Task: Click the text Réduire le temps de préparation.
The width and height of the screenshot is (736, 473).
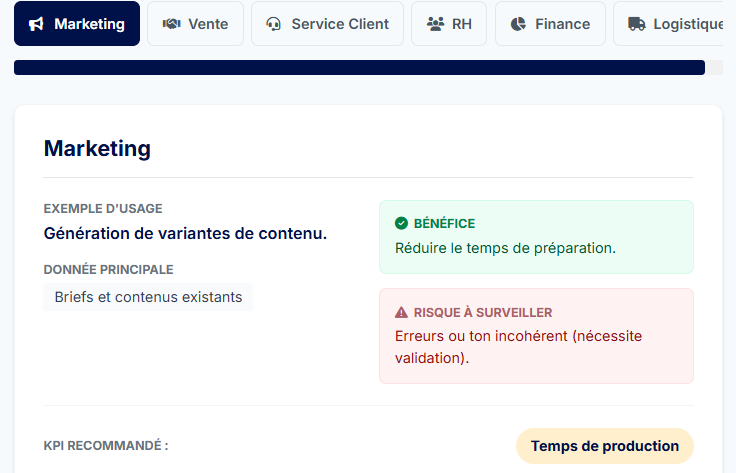Action: [x=505, y=248]
